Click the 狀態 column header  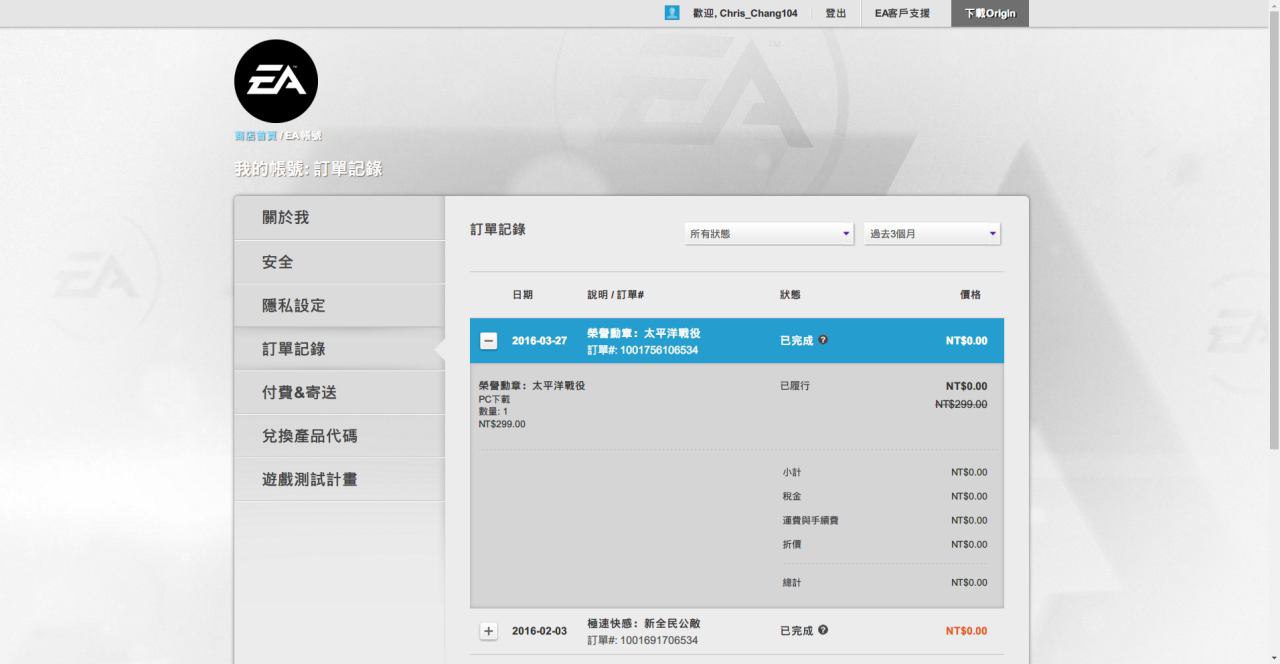click(790, 295)
